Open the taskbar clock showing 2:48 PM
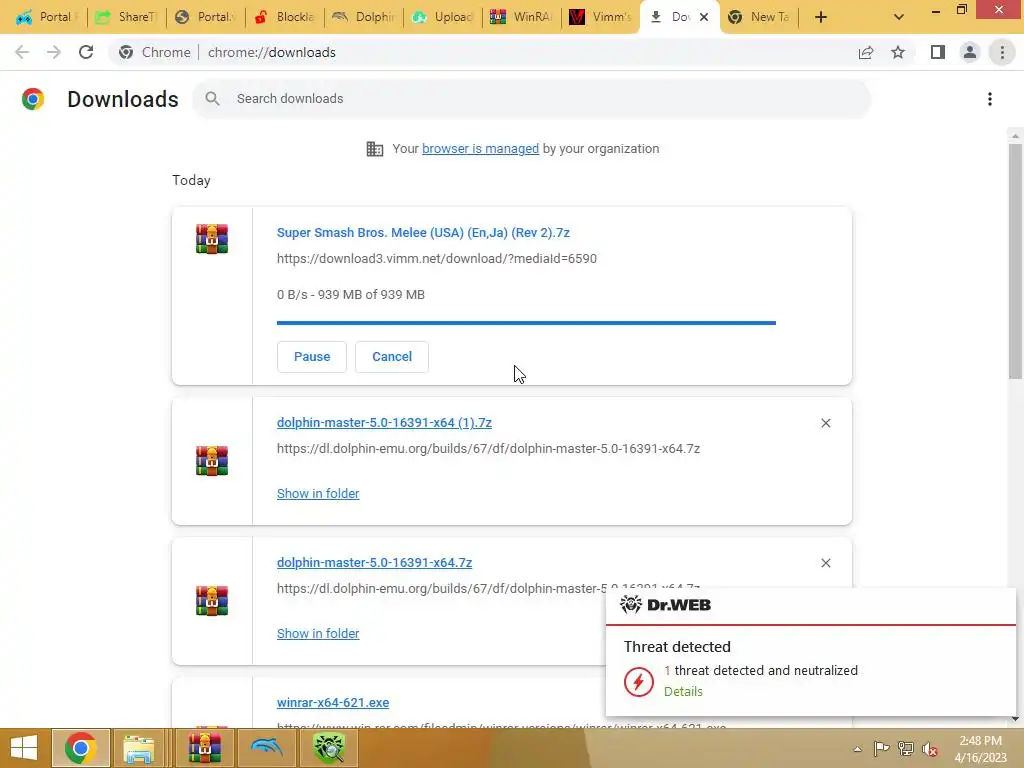 click(980, 749)
